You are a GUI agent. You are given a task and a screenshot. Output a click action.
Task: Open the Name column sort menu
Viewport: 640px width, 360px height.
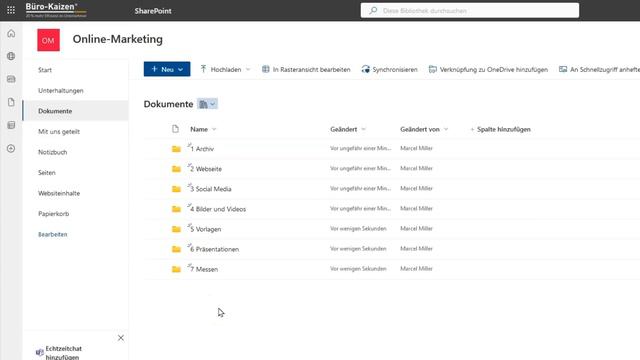pyautogui.click(x=203, y=129)
